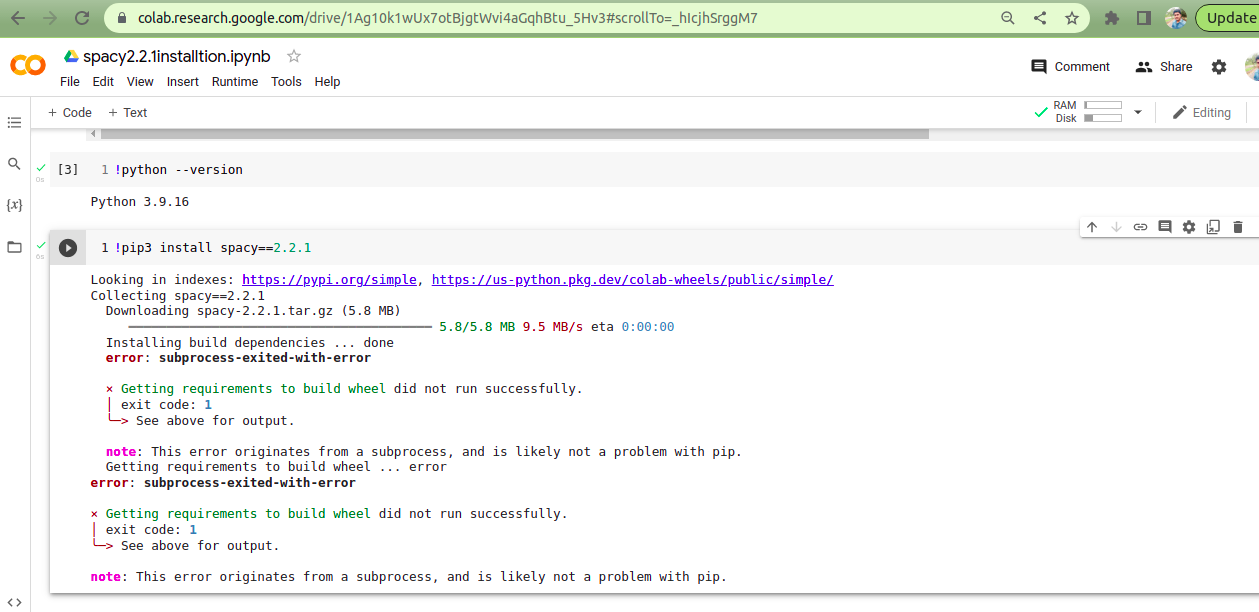Open the Insert menu
1259x612 pixels.
tap(183, 82)
